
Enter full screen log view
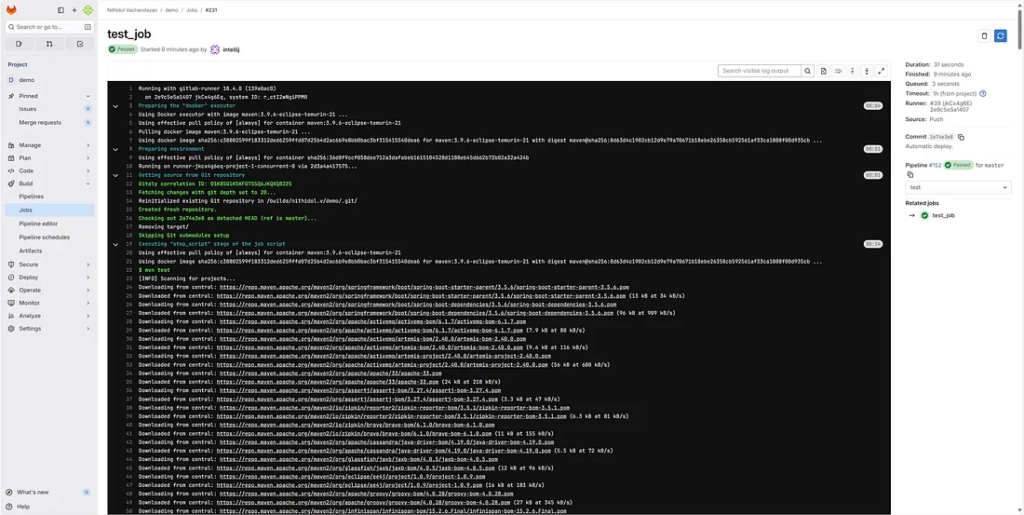coord(881,71)
